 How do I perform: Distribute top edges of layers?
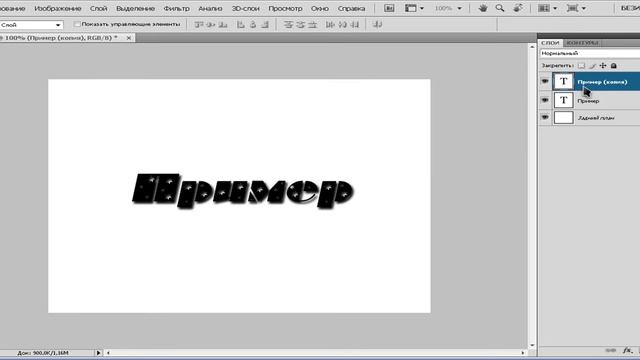(288, 25)
